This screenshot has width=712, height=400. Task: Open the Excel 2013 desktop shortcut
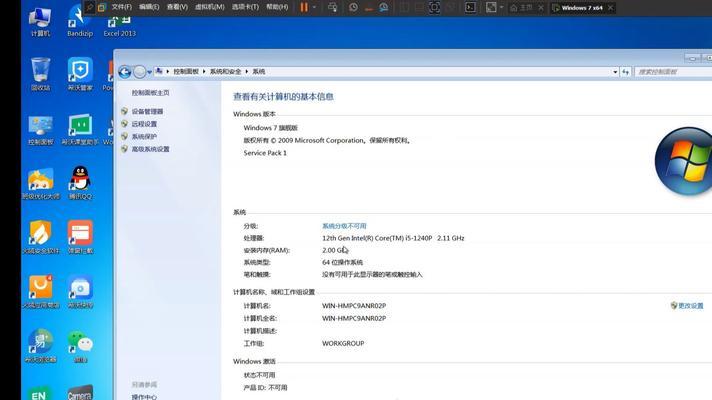click(119, 26)
